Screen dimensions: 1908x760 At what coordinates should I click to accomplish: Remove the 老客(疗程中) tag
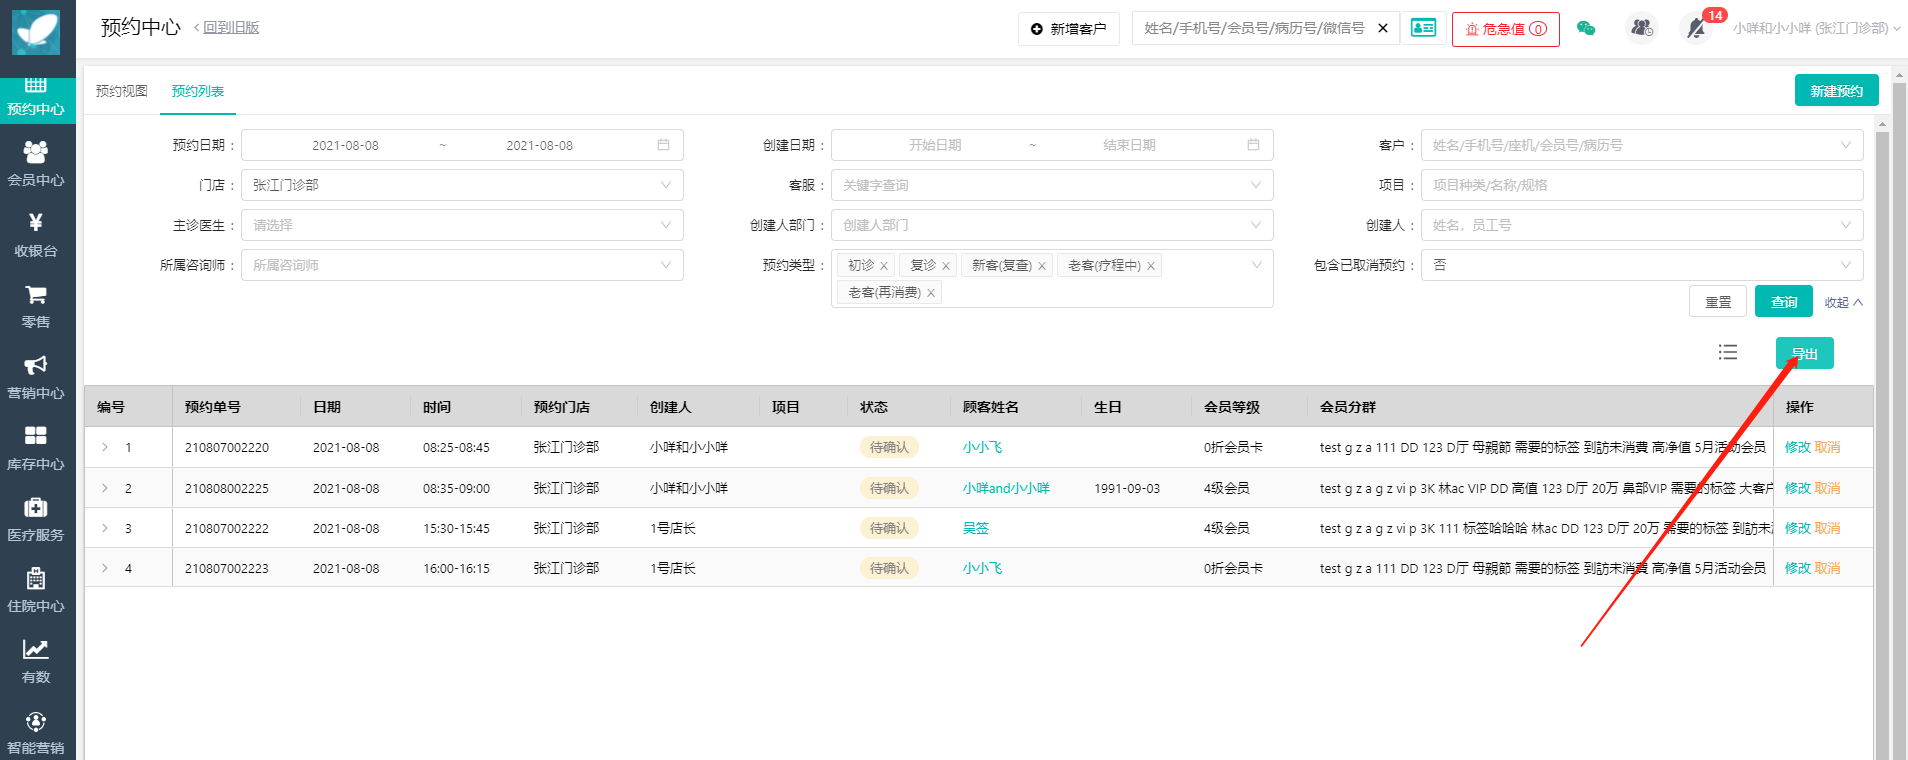coord(1151,266)
